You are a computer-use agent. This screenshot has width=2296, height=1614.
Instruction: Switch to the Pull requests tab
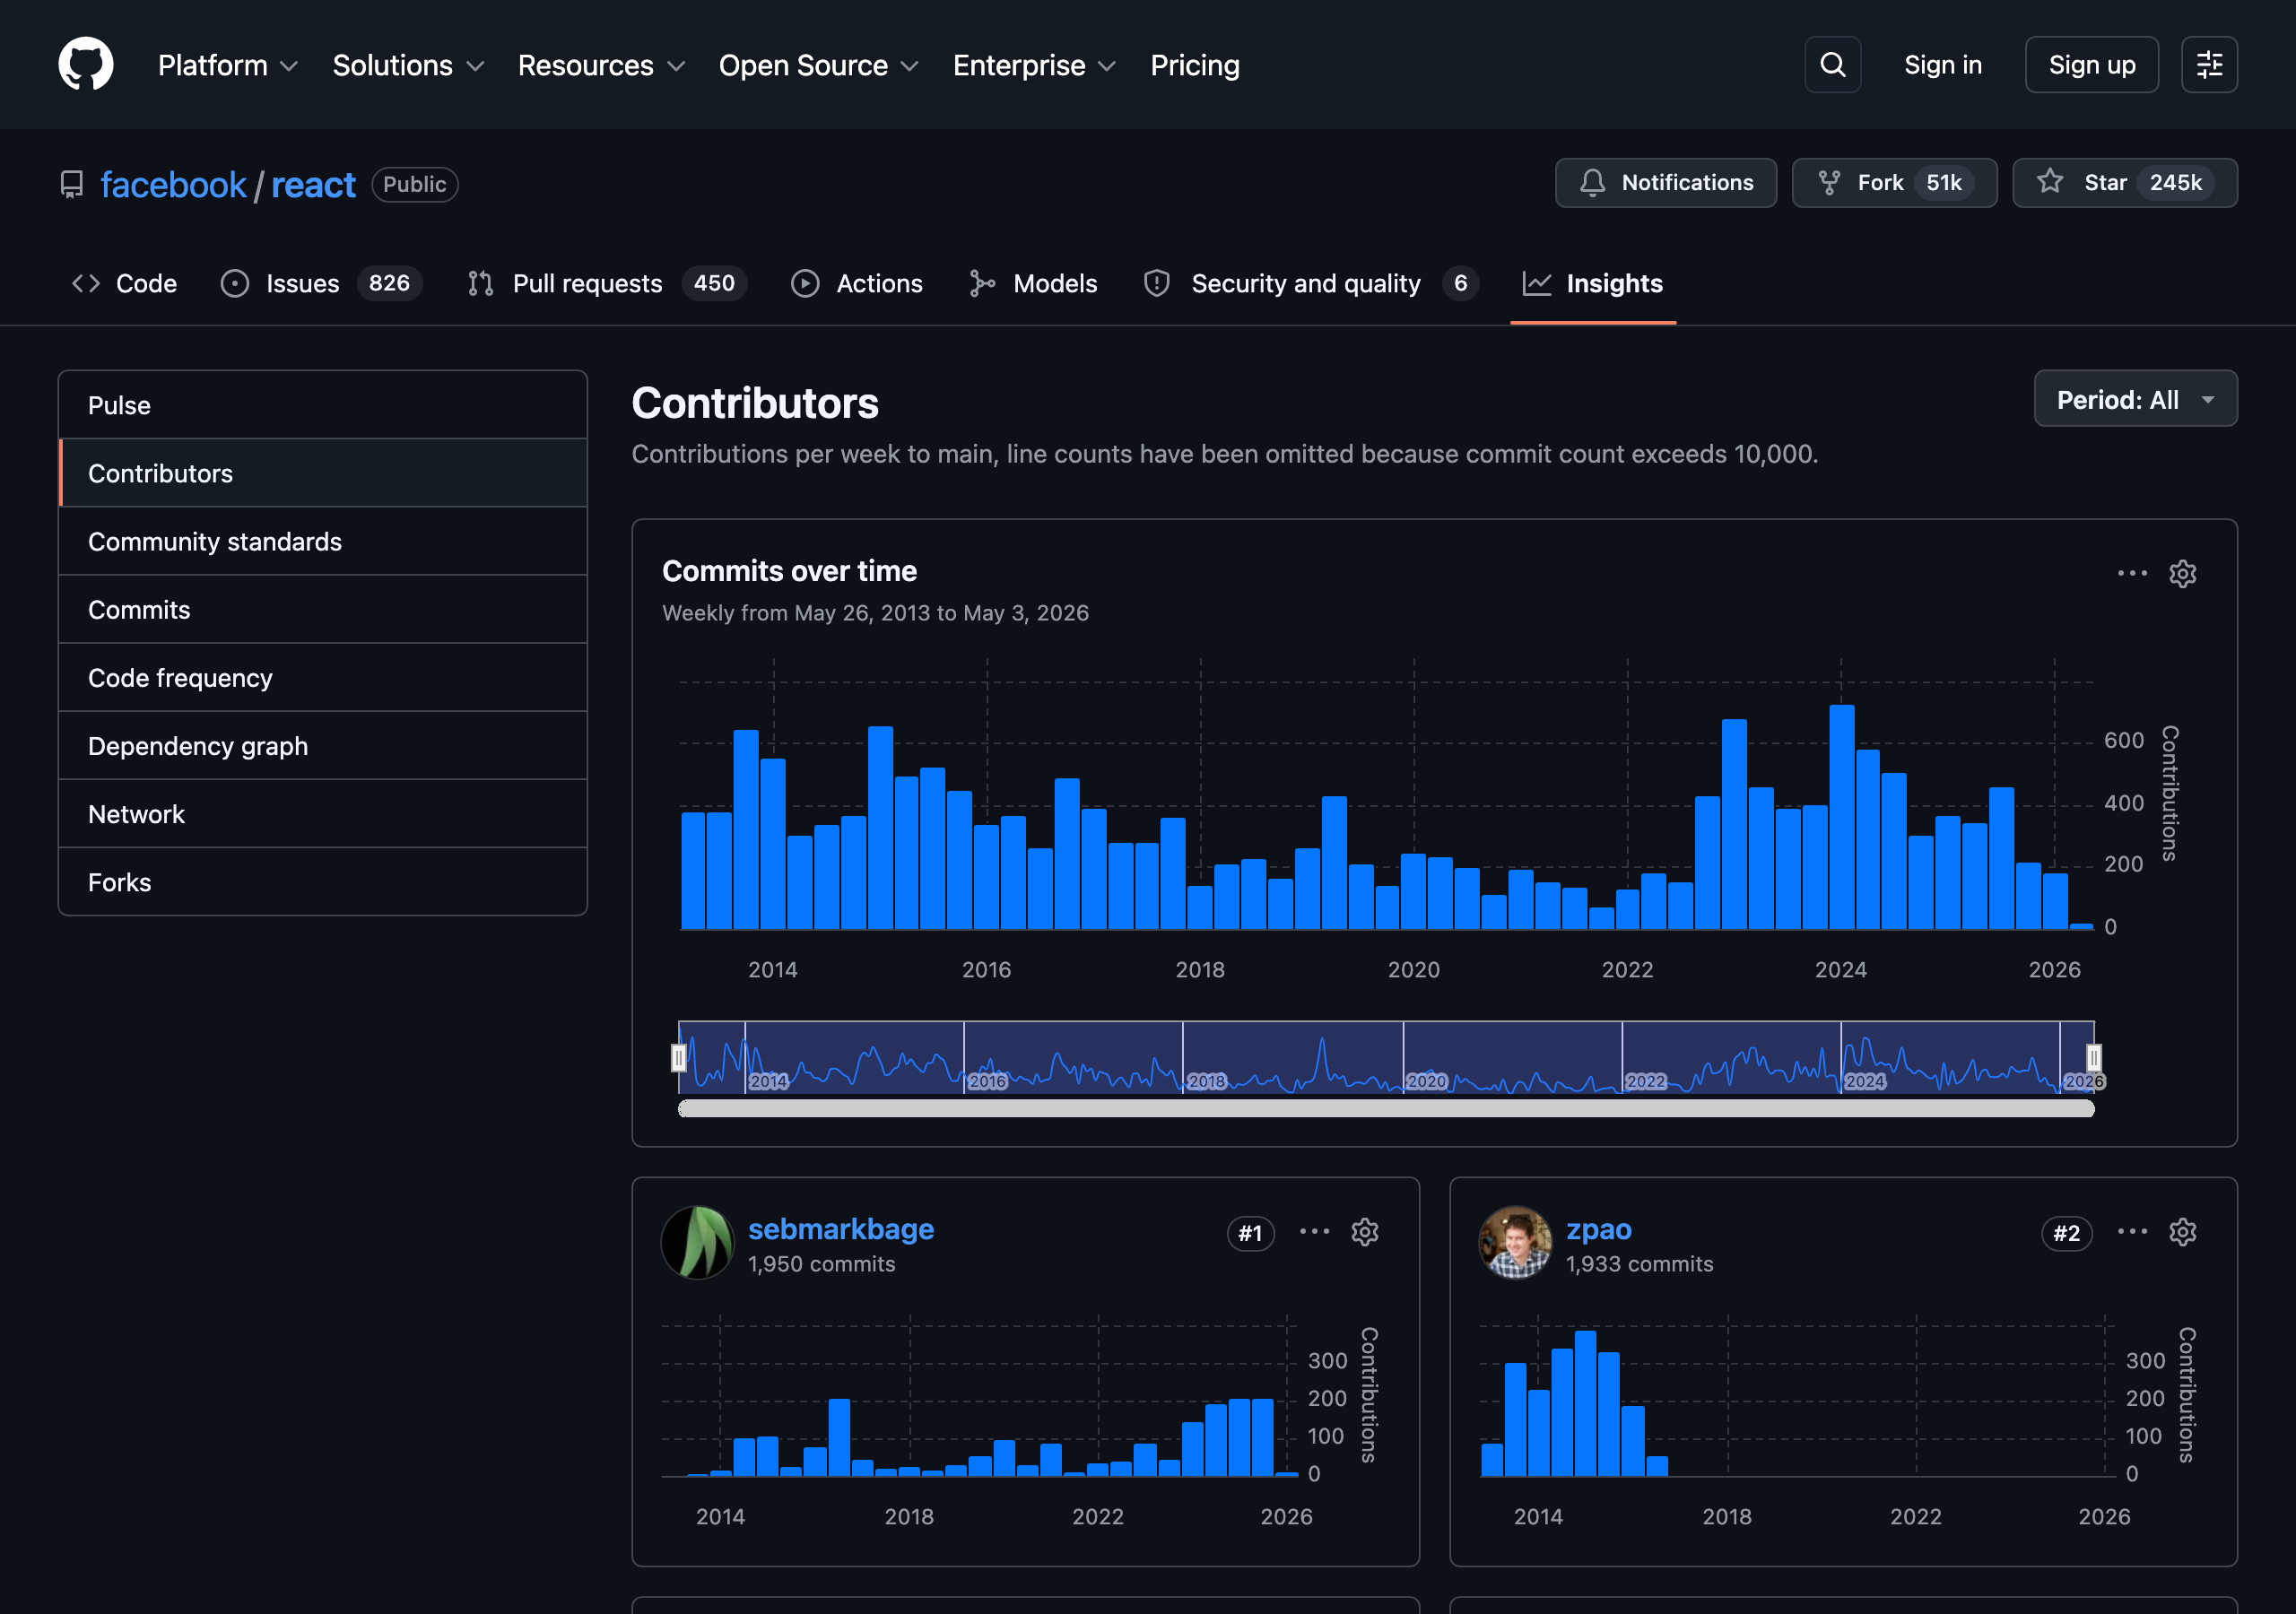coord(607,284)
